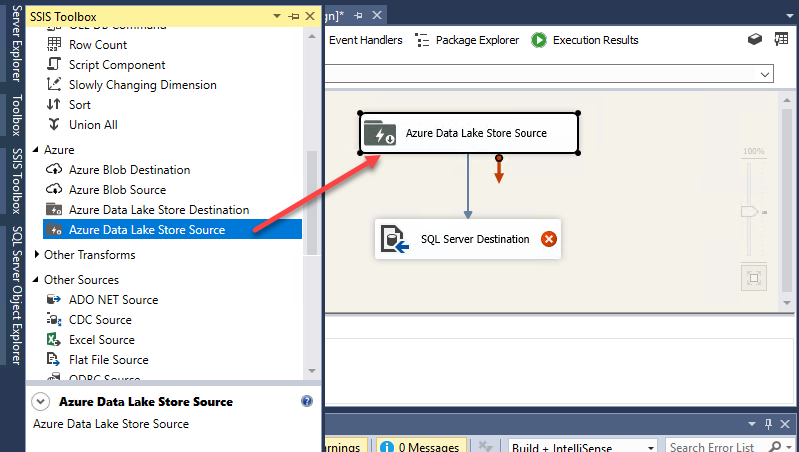Click the clear filters button in Error List
This screenshot has height=452, width=799.
(x=486, y=446)
